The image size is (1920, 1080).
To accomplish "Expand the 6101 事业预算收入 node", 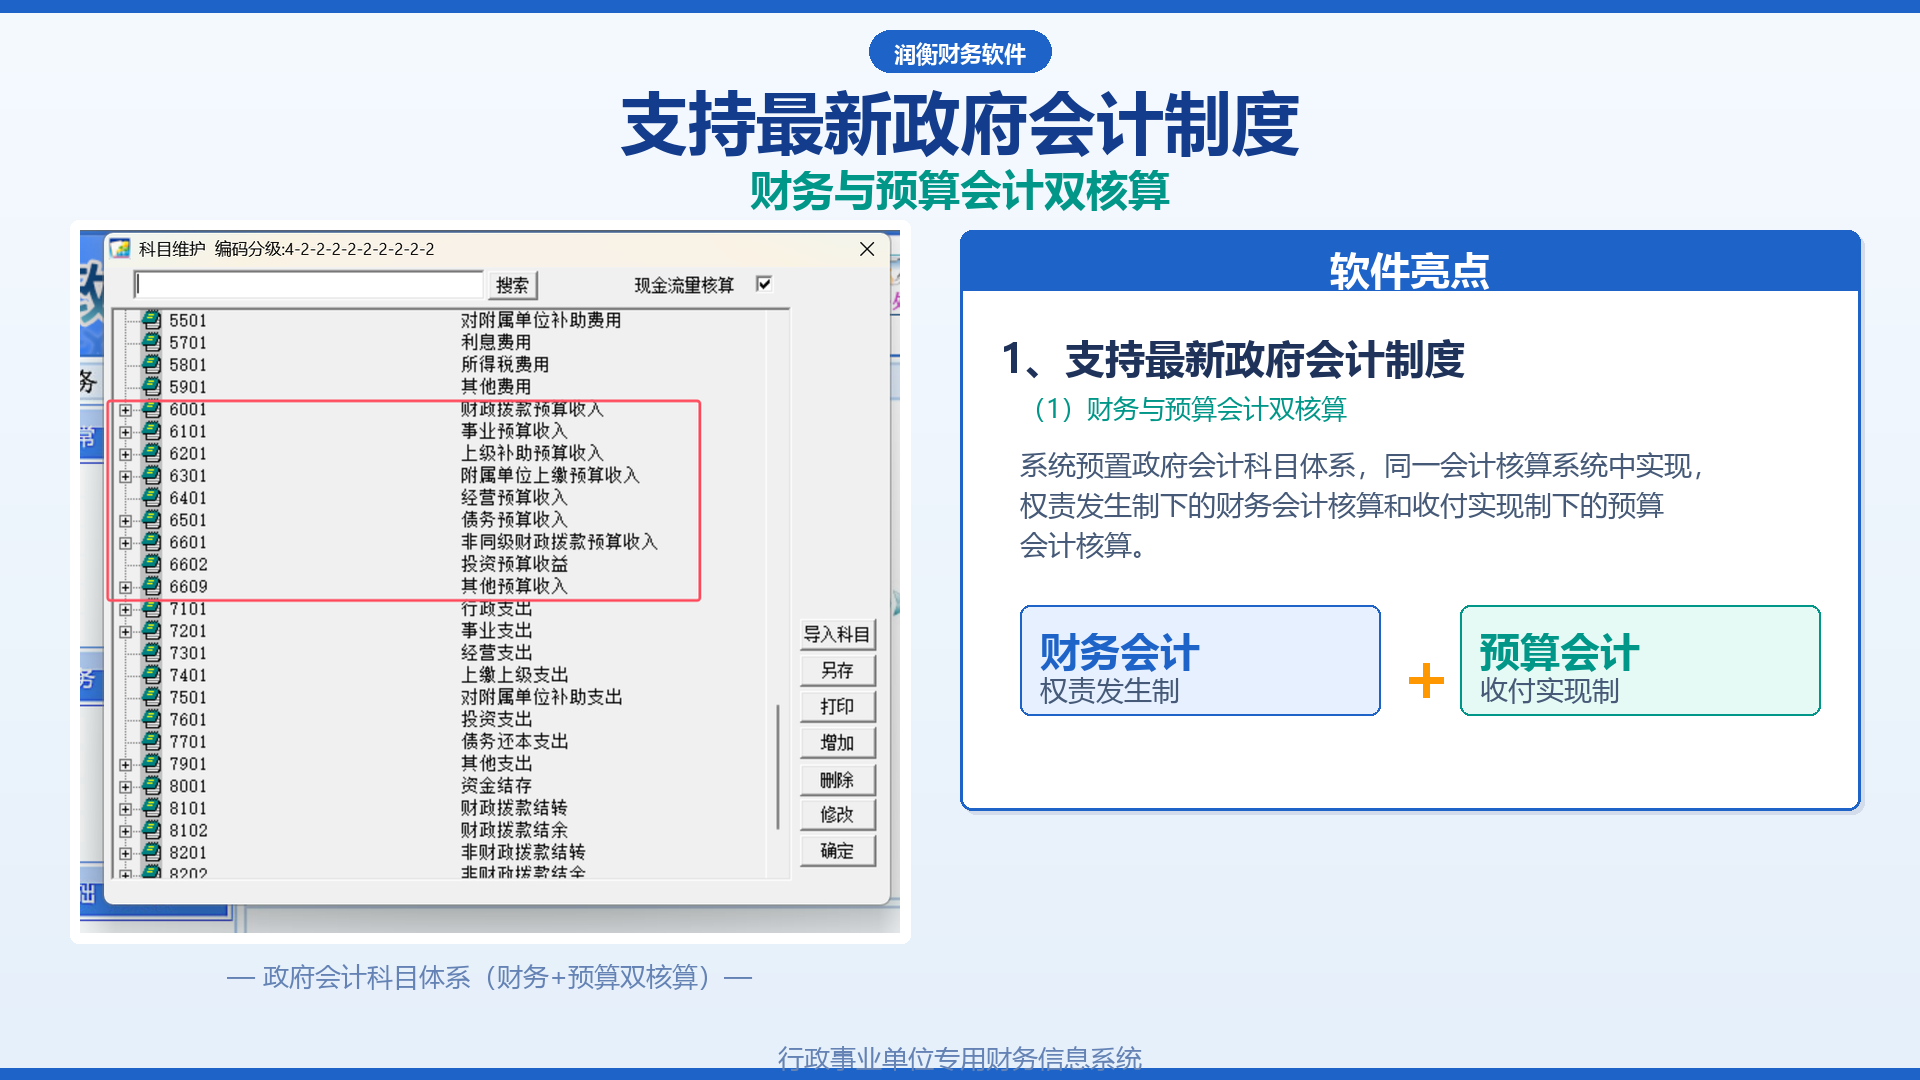I will (125, 432).
